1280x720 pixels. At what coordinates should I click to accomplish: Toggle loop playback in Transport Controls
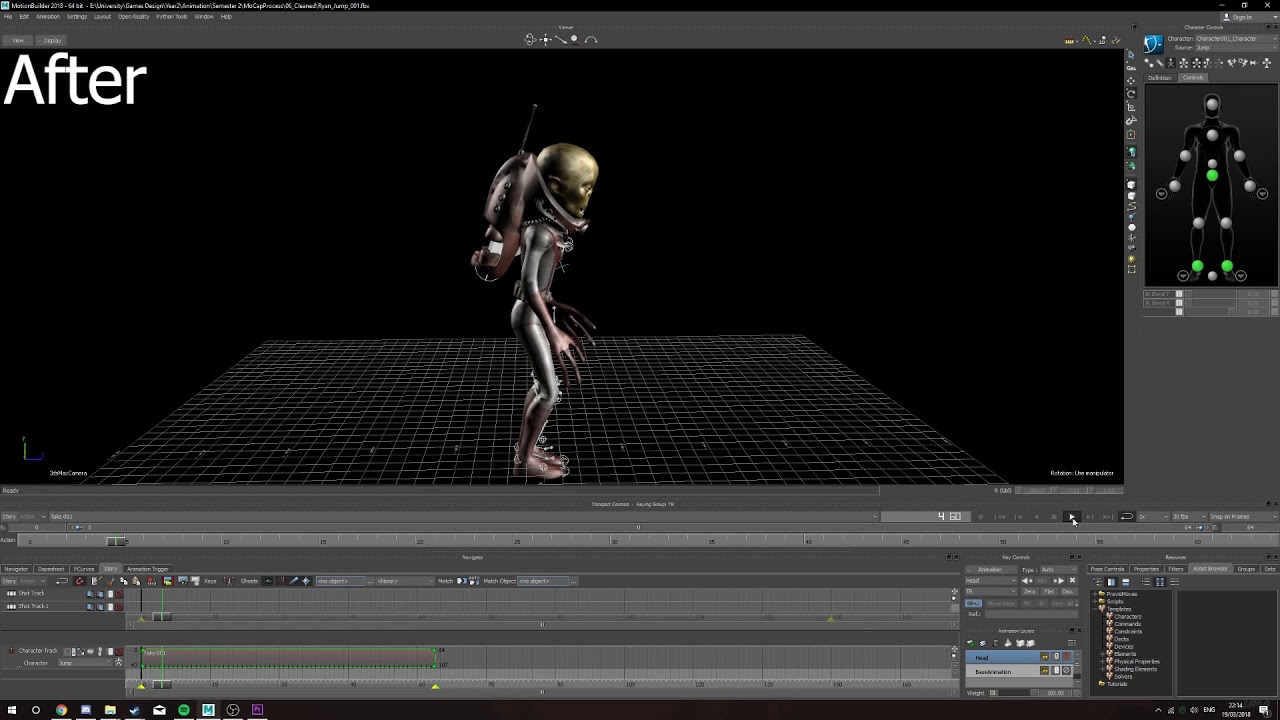[1127, 517]
